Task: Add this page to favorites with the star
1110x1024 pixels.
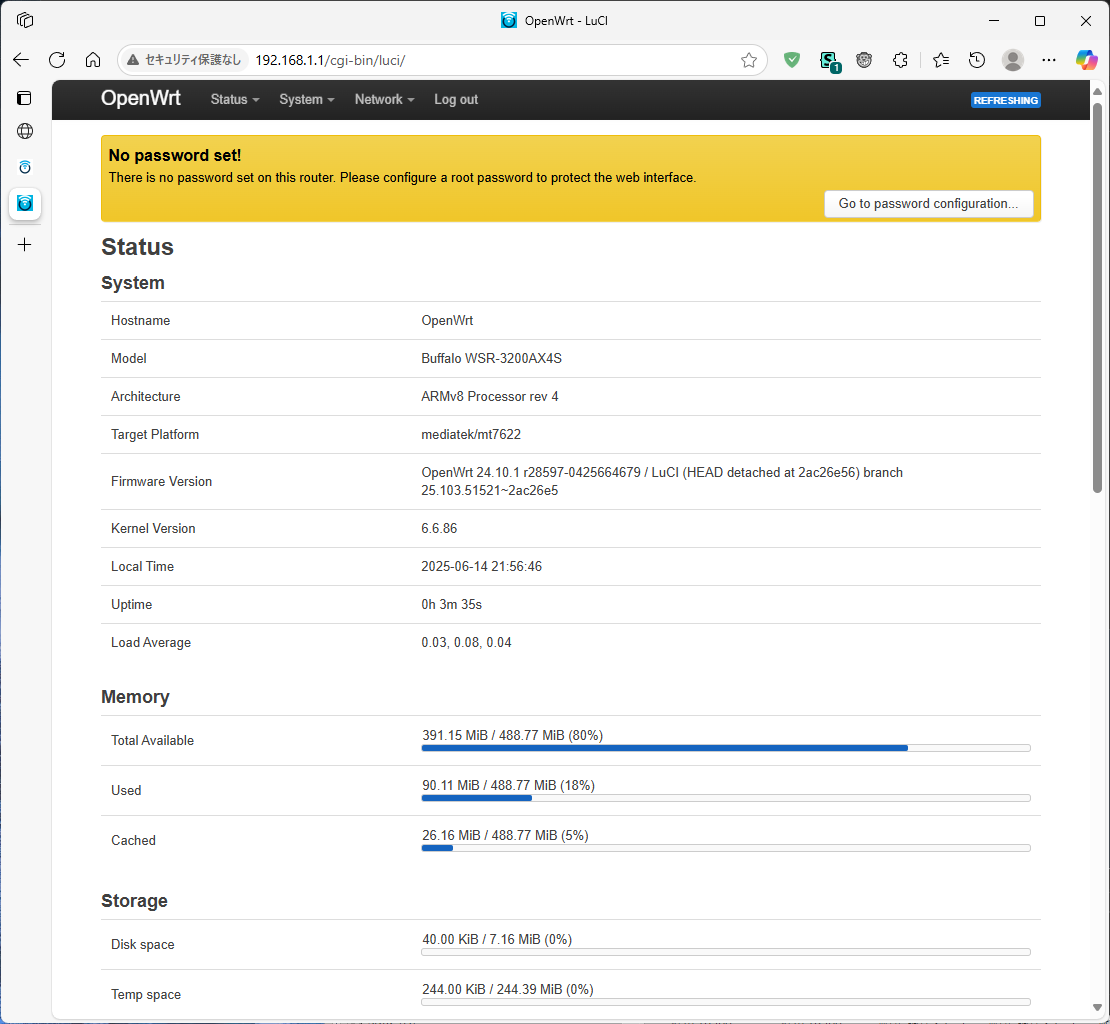Action: coord(749,60)
